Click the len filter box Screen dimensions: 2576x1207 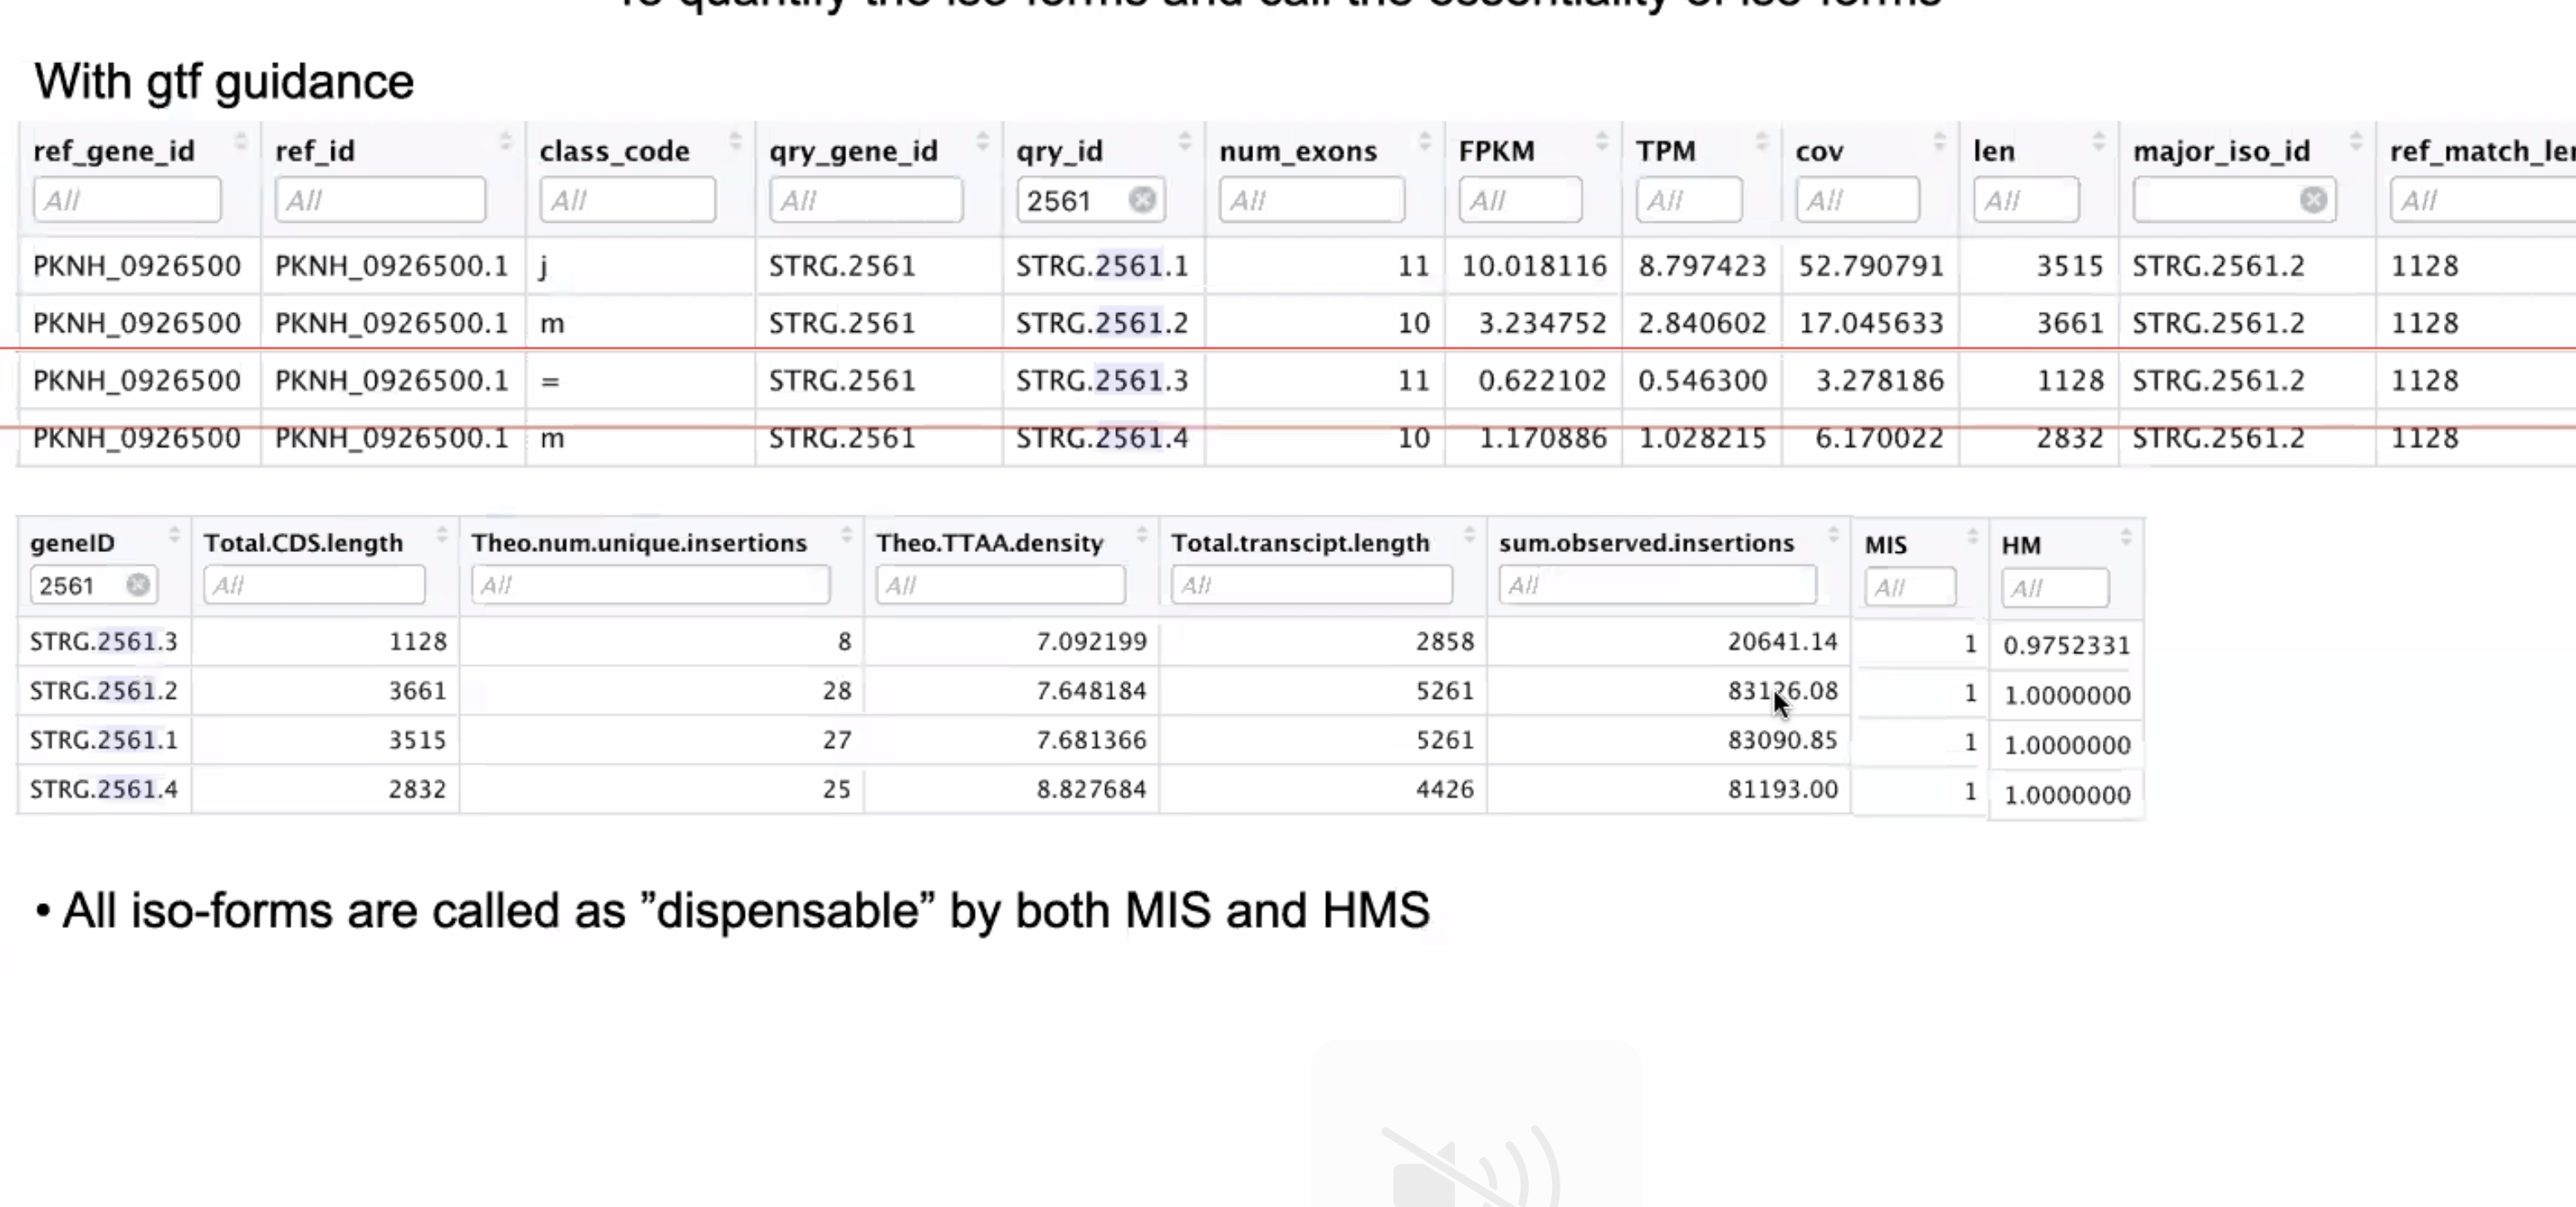click(2025, 199)
